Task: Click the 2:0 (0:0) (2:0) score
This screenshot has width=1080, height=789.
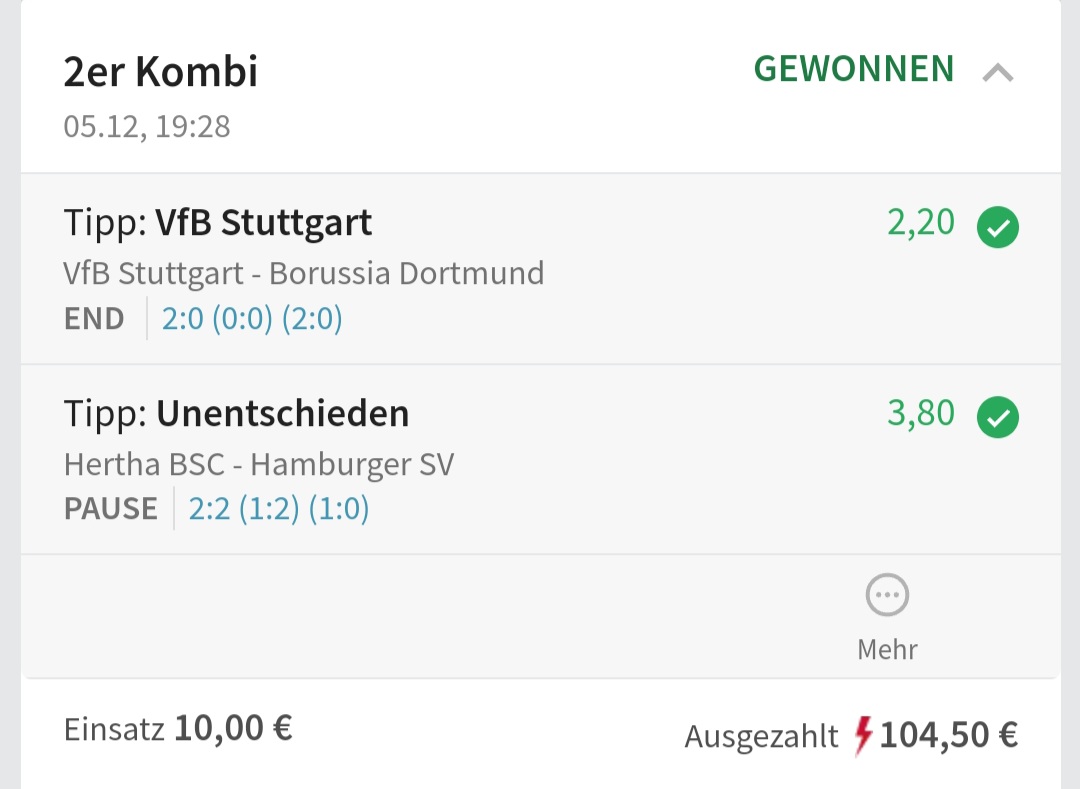Action: point(252,319)
